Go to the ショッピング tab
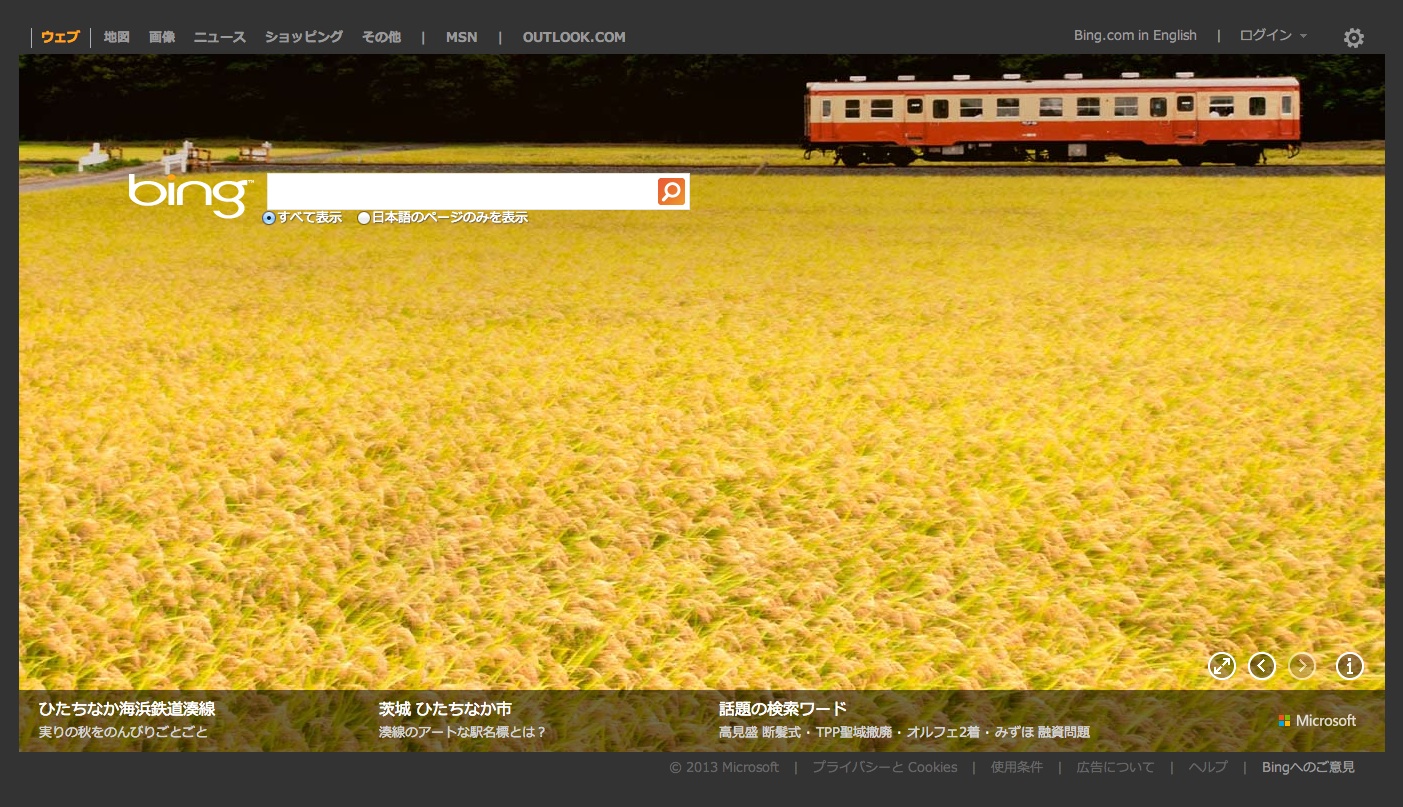This screenshot has height=807, width=1403. tap(304, 37)
